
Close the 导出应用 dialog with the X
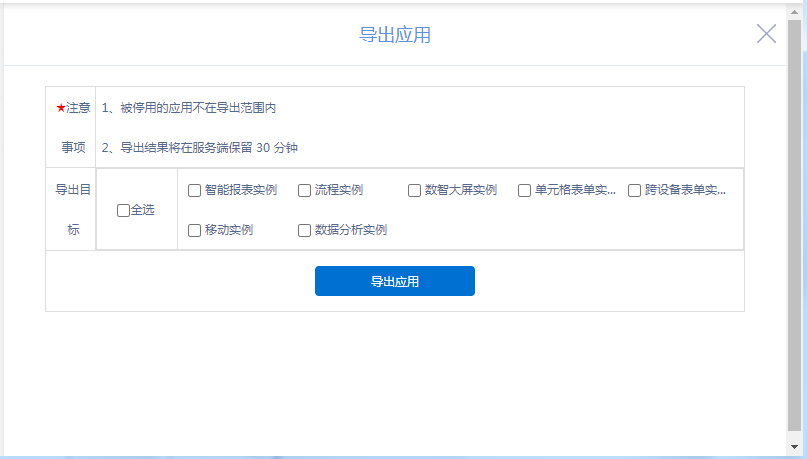tap(766, 34)
